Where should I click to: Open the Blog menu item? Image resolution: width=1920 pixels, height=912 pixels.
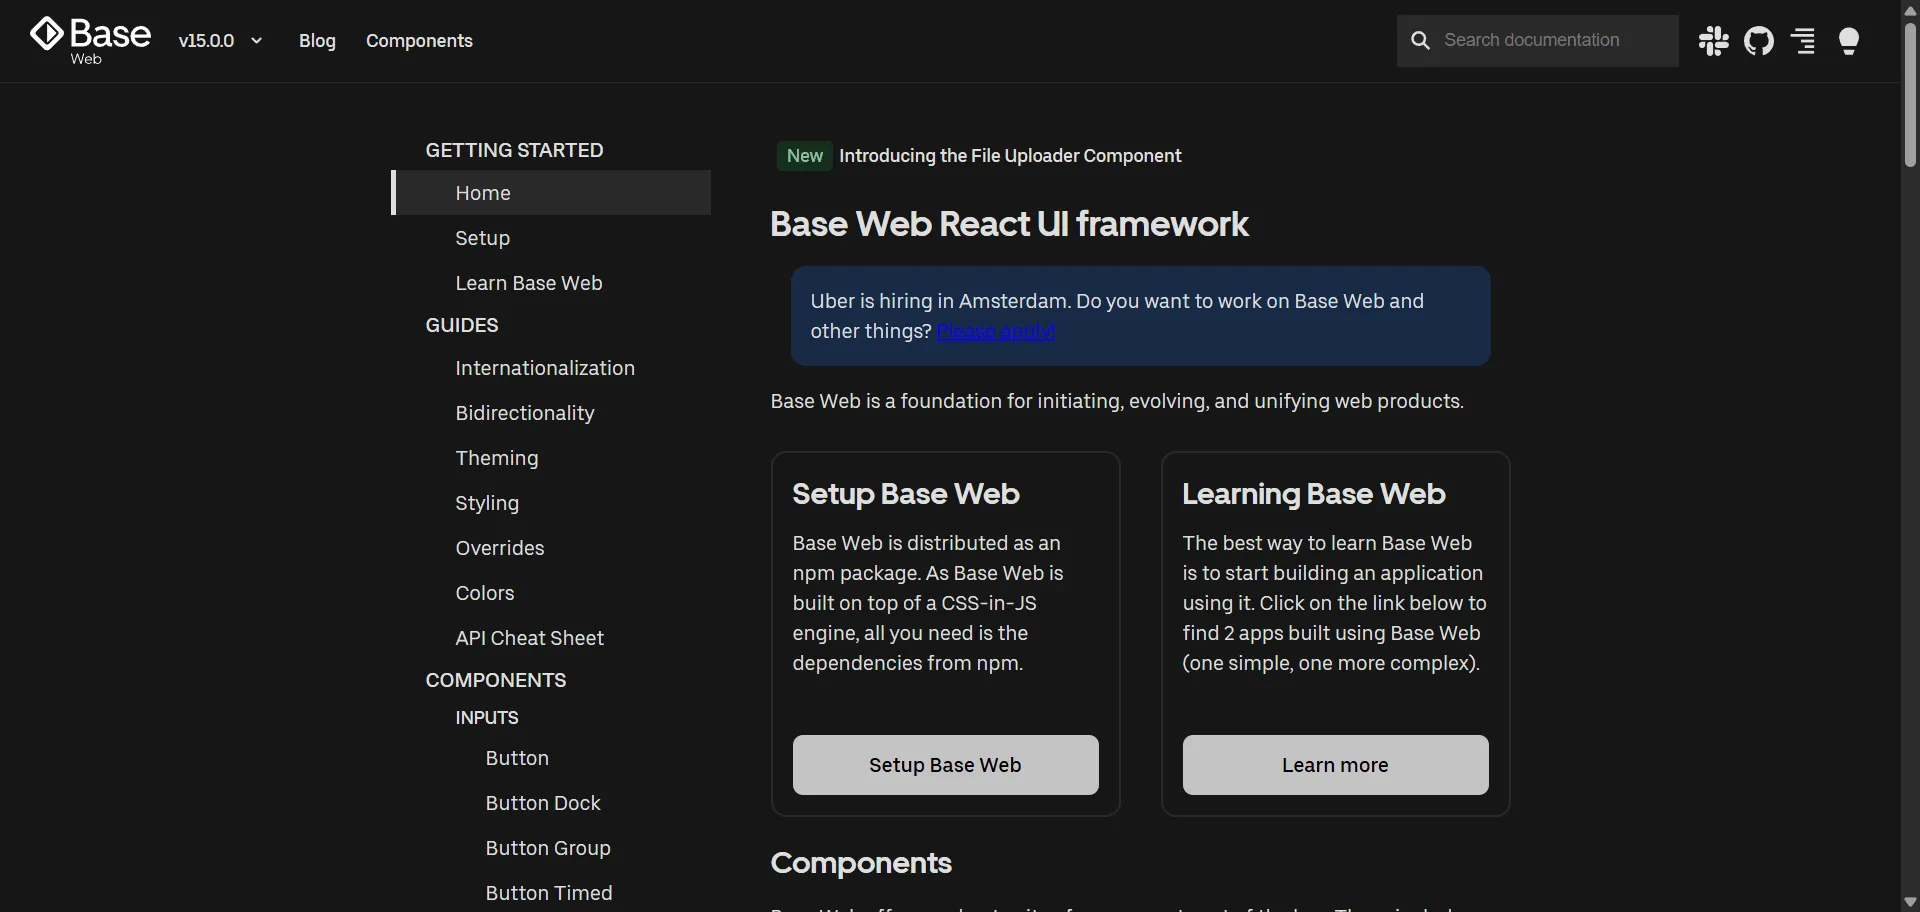[317, 41]
